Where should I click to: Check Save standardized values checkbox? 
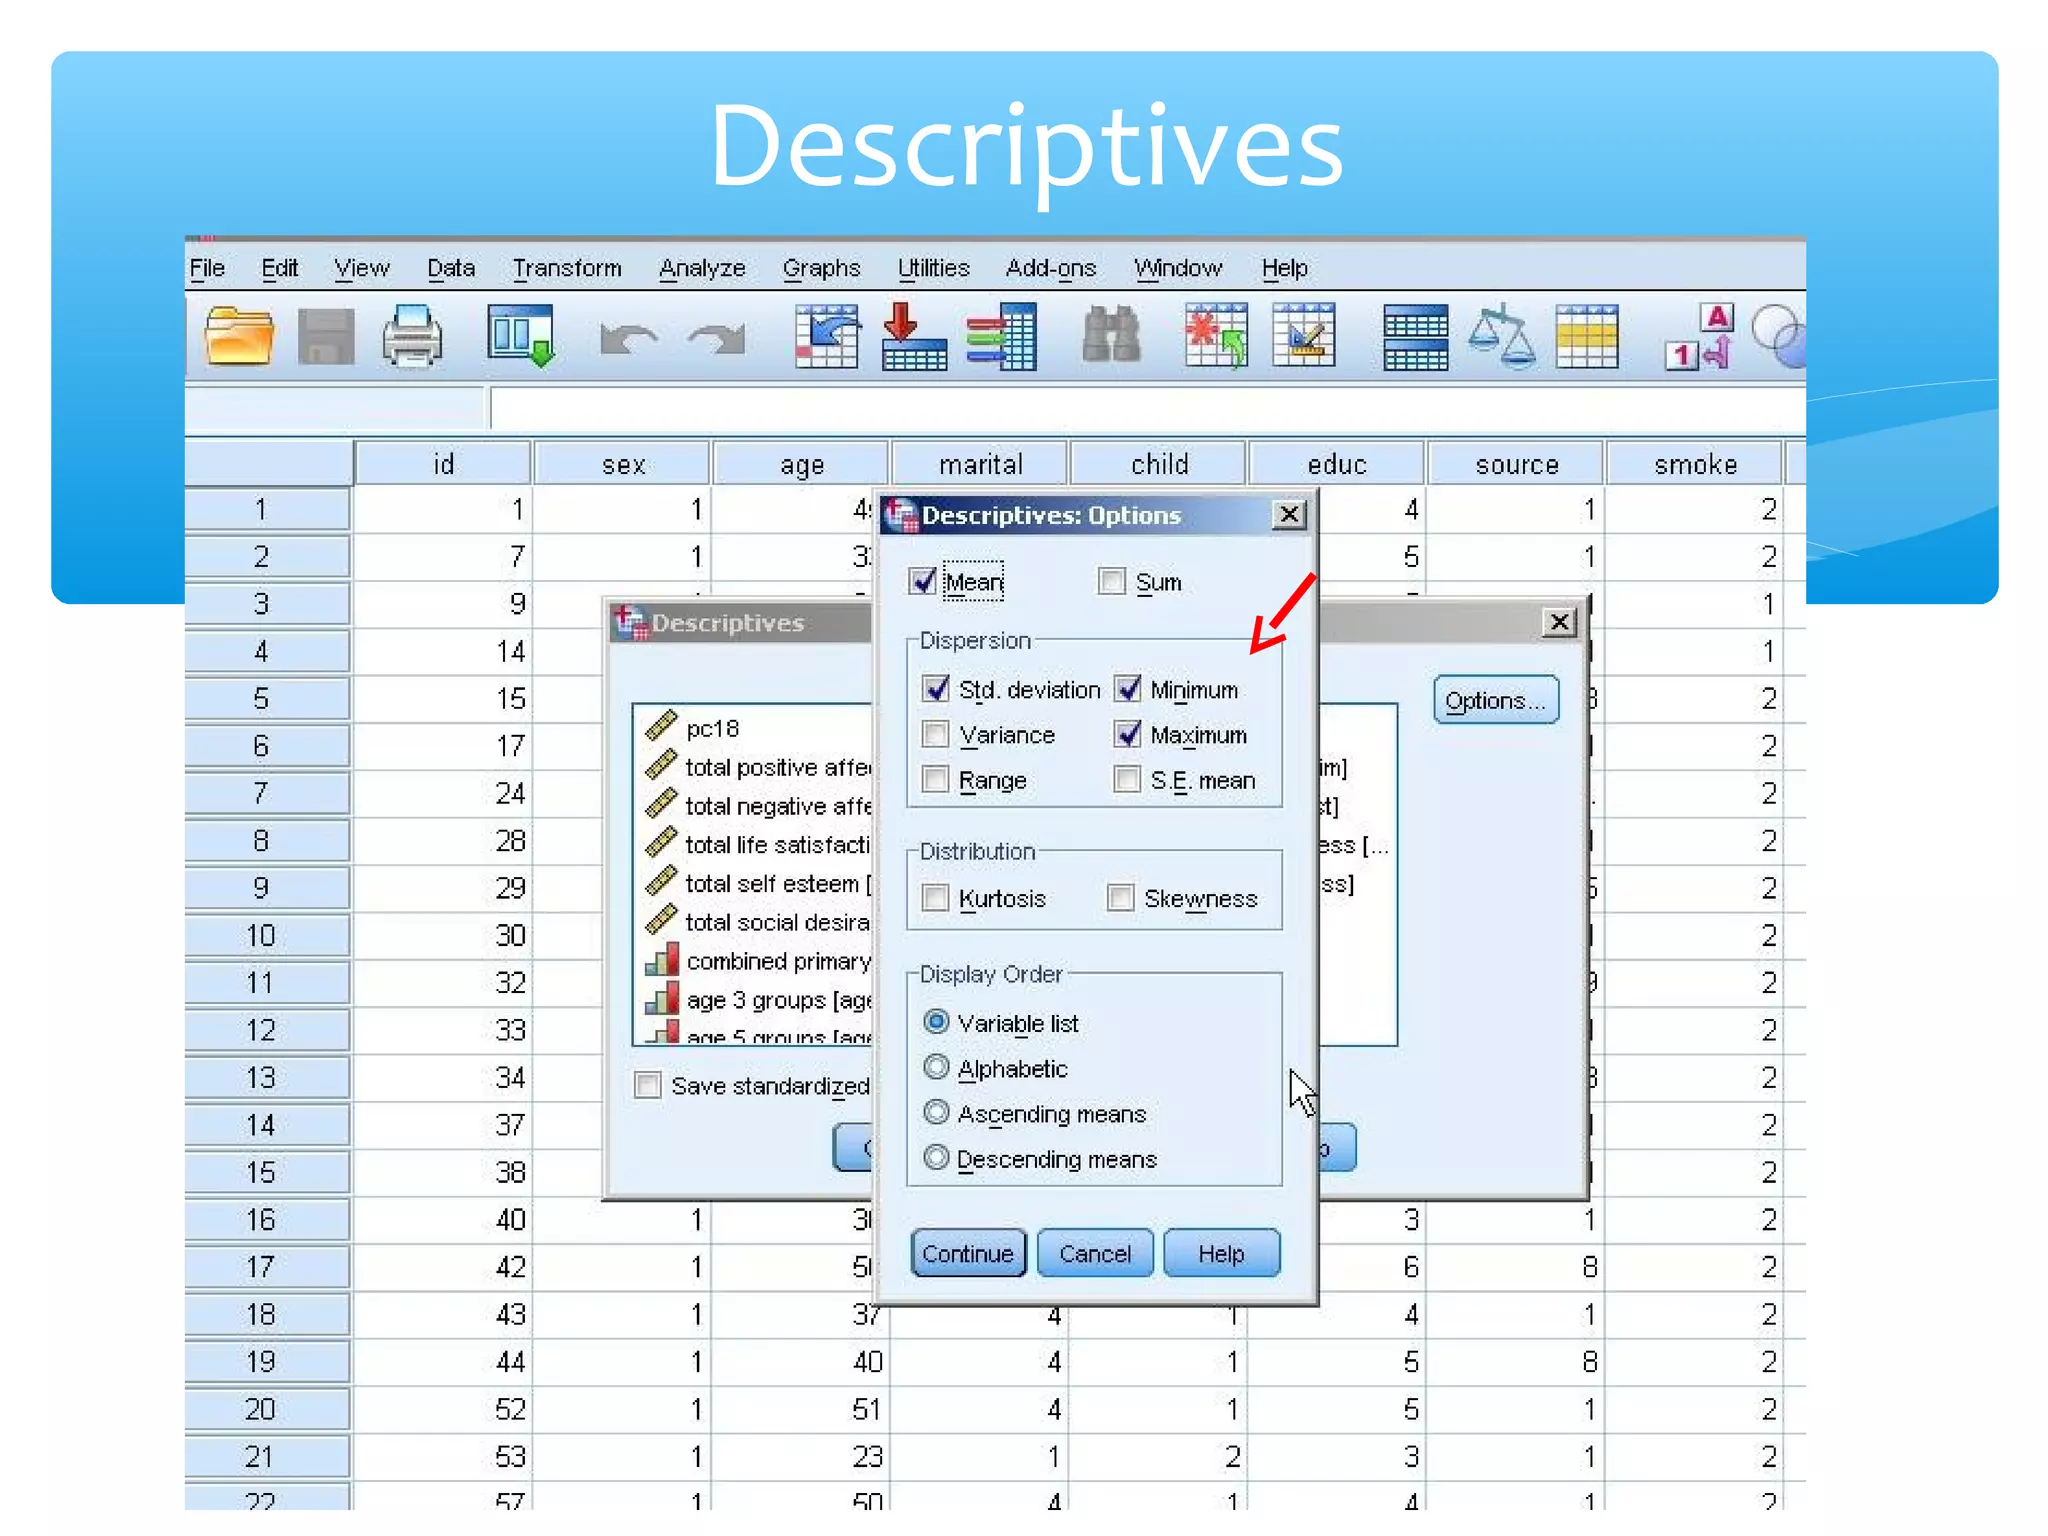648,1085
